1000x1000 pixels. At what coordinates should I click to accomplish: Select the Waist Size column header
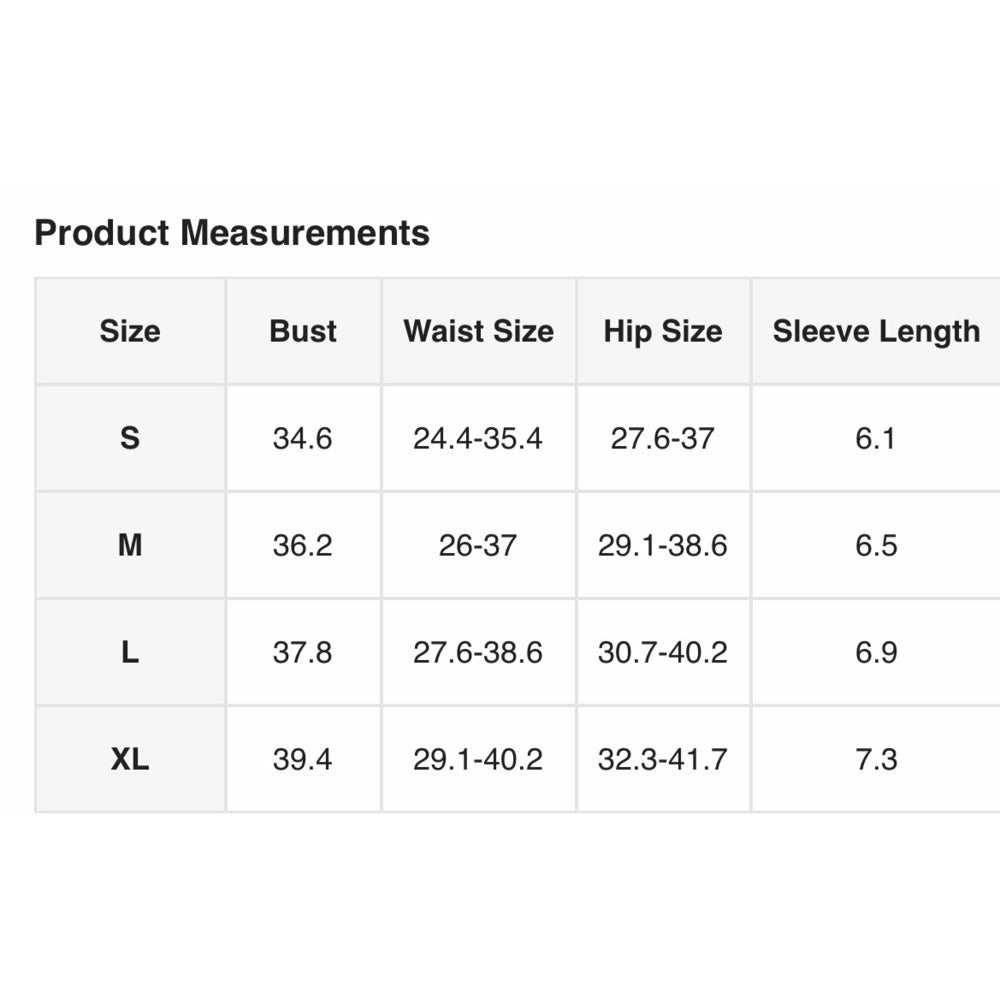coord(478,331)
